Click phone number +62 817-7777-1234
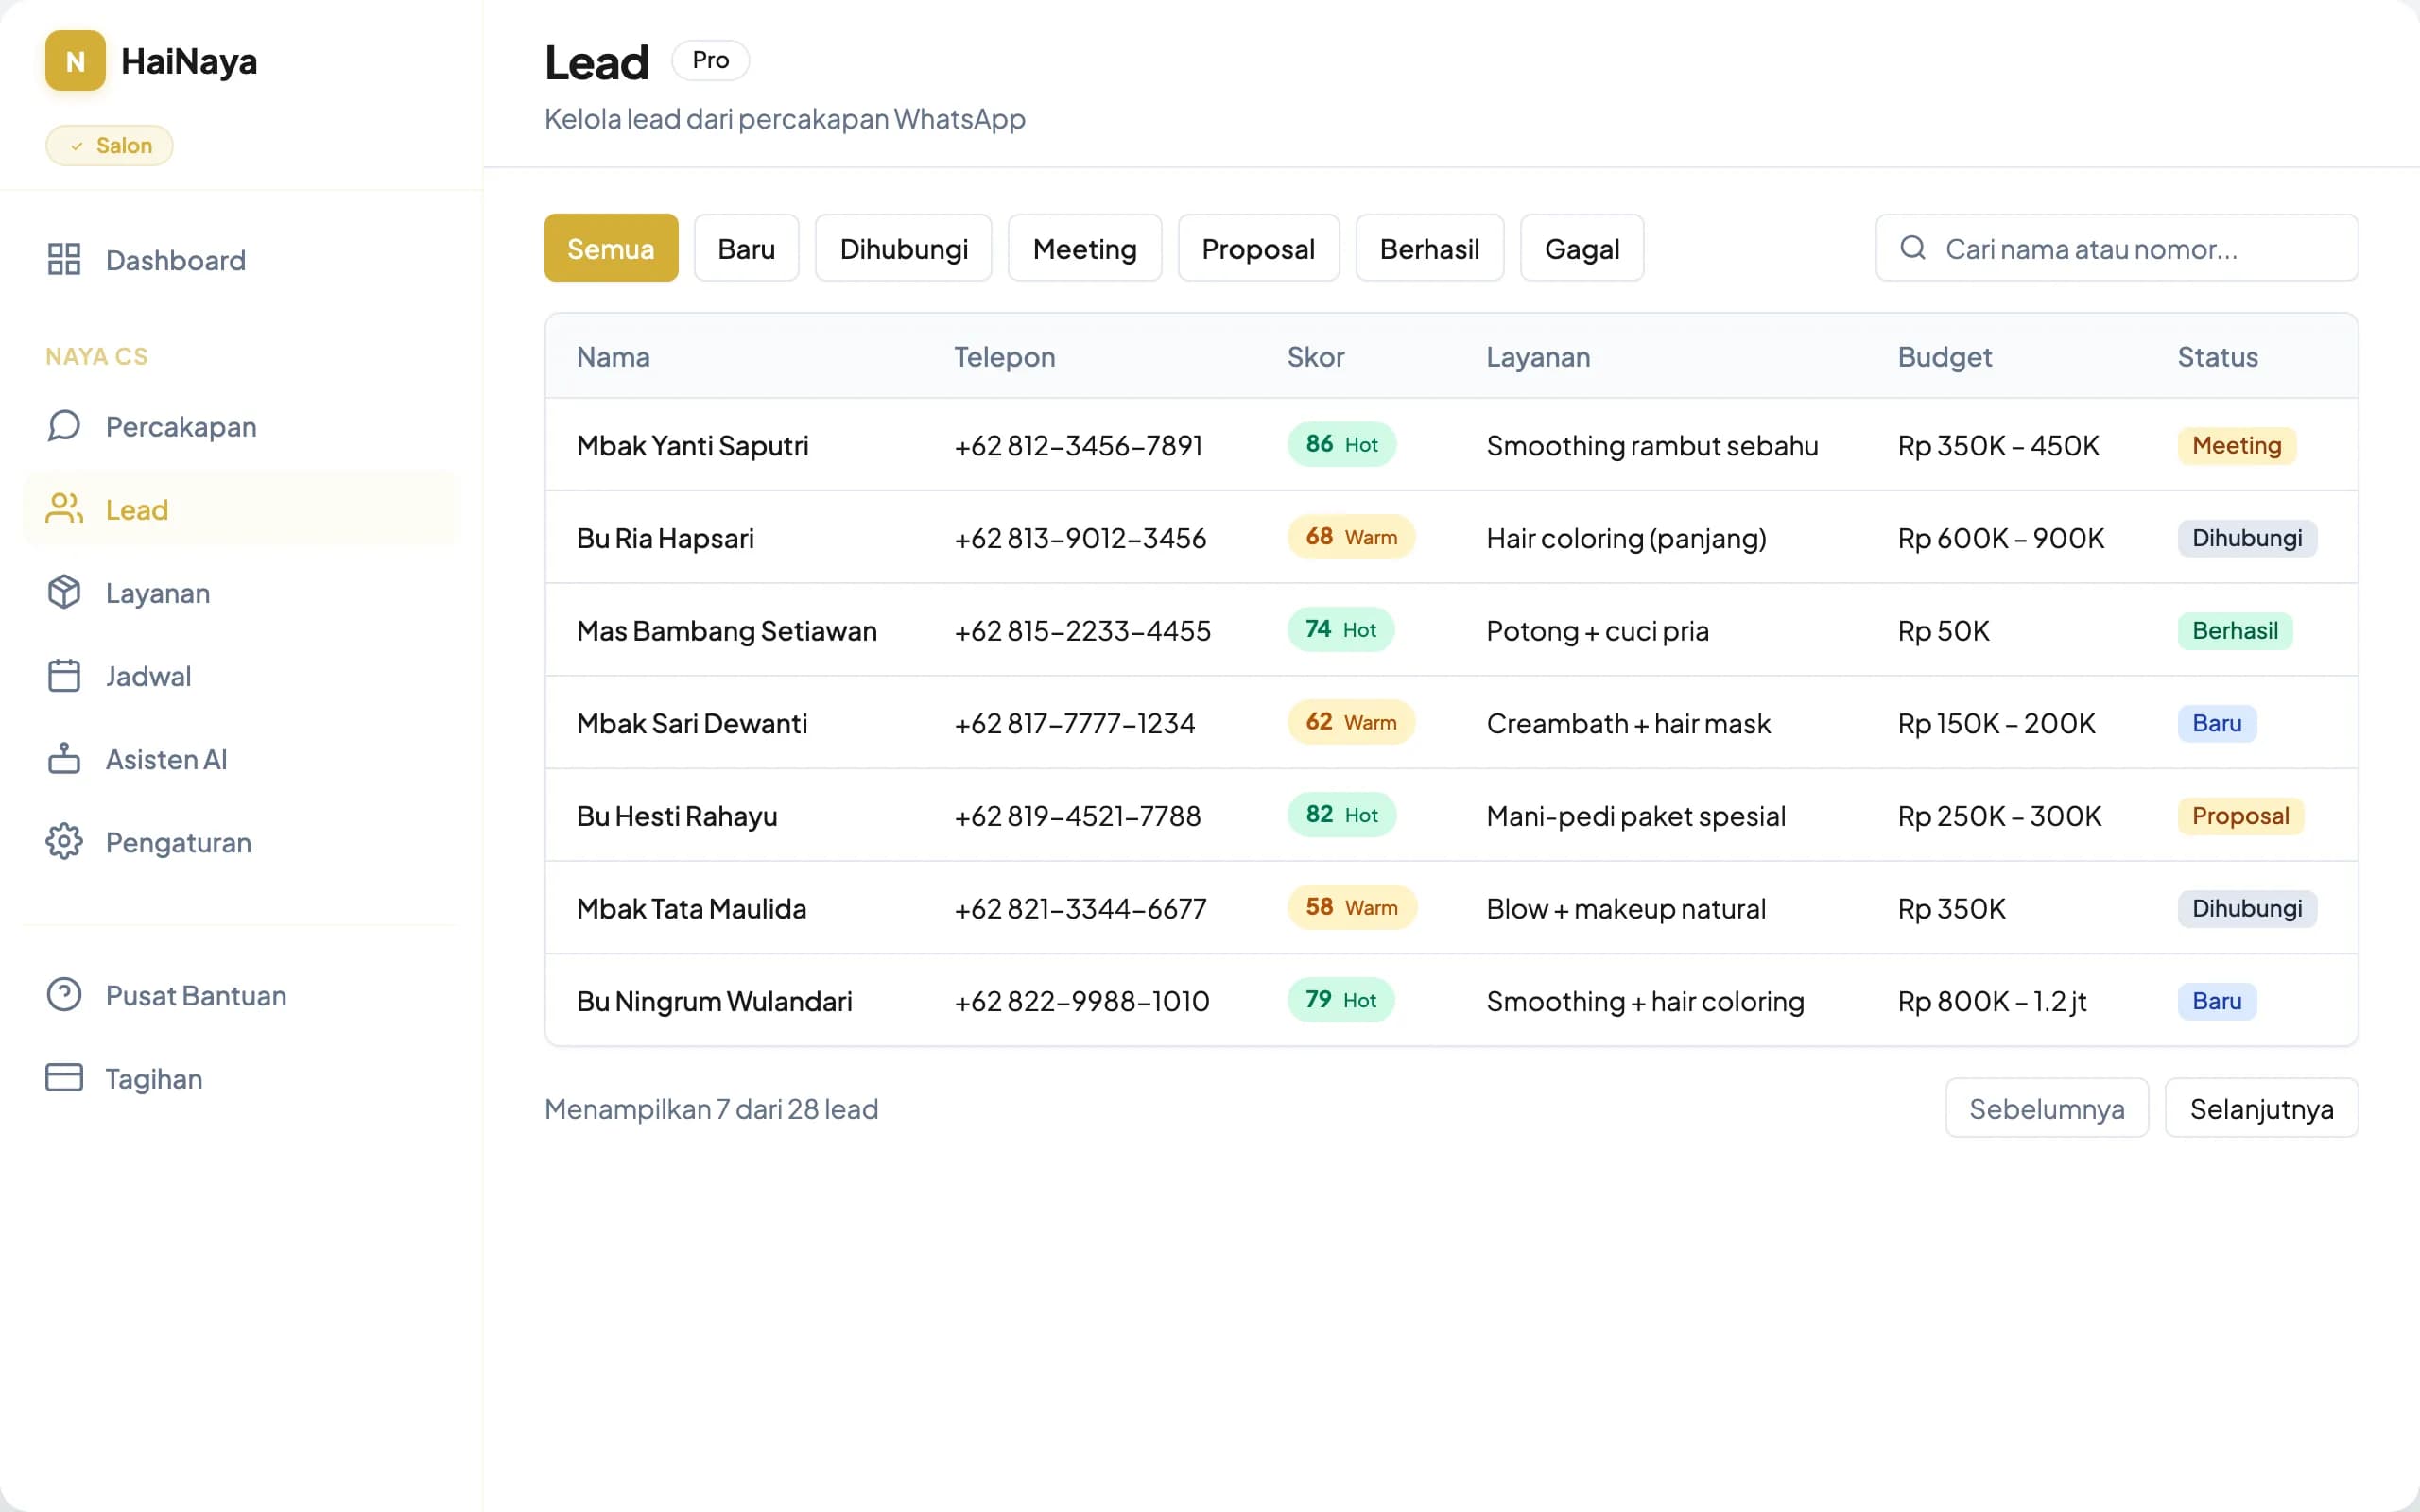2420x1512 pixels. 1074,723
